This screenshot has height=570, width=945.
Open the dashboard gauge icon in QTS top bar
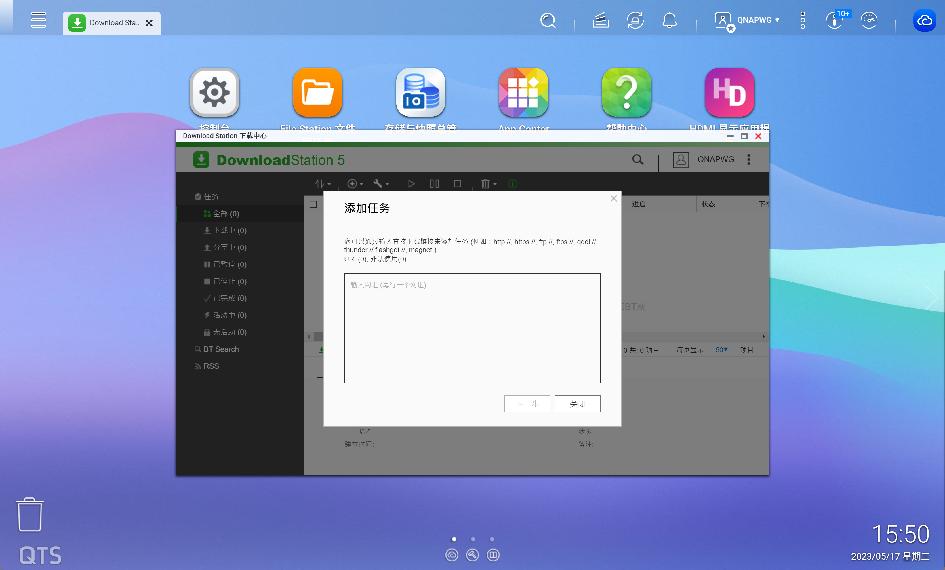pos(869,20)
